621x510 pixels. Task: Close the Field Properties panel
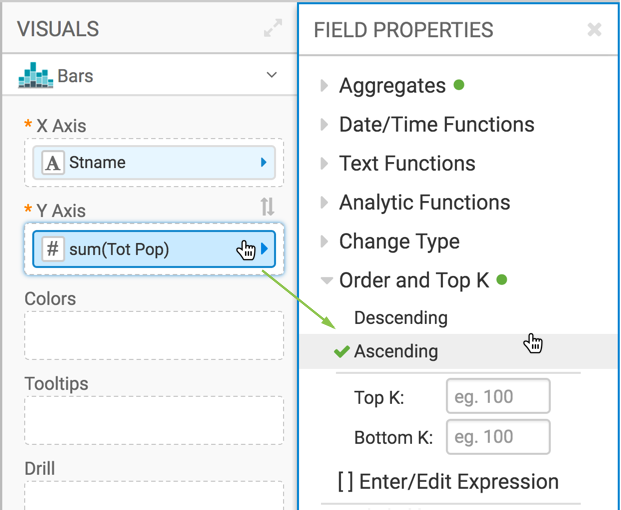[594, 30]
